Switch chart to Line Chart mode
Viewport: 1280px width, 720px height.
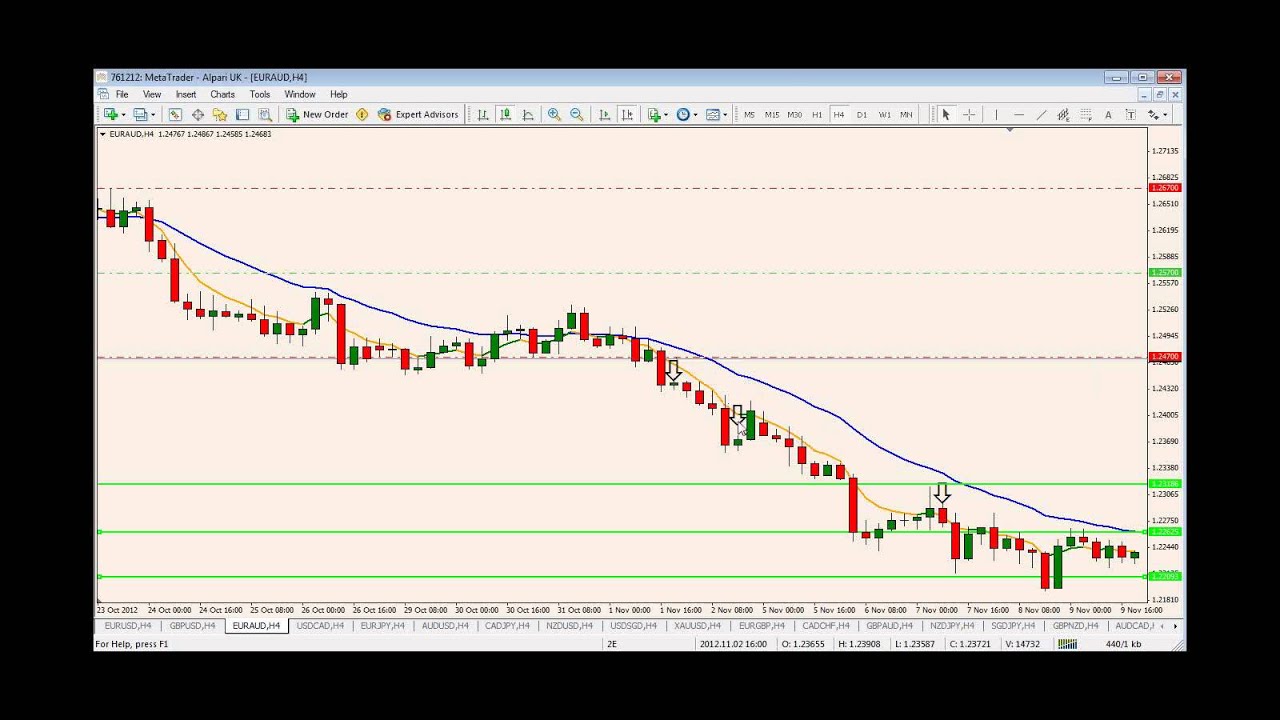(528, 115)
